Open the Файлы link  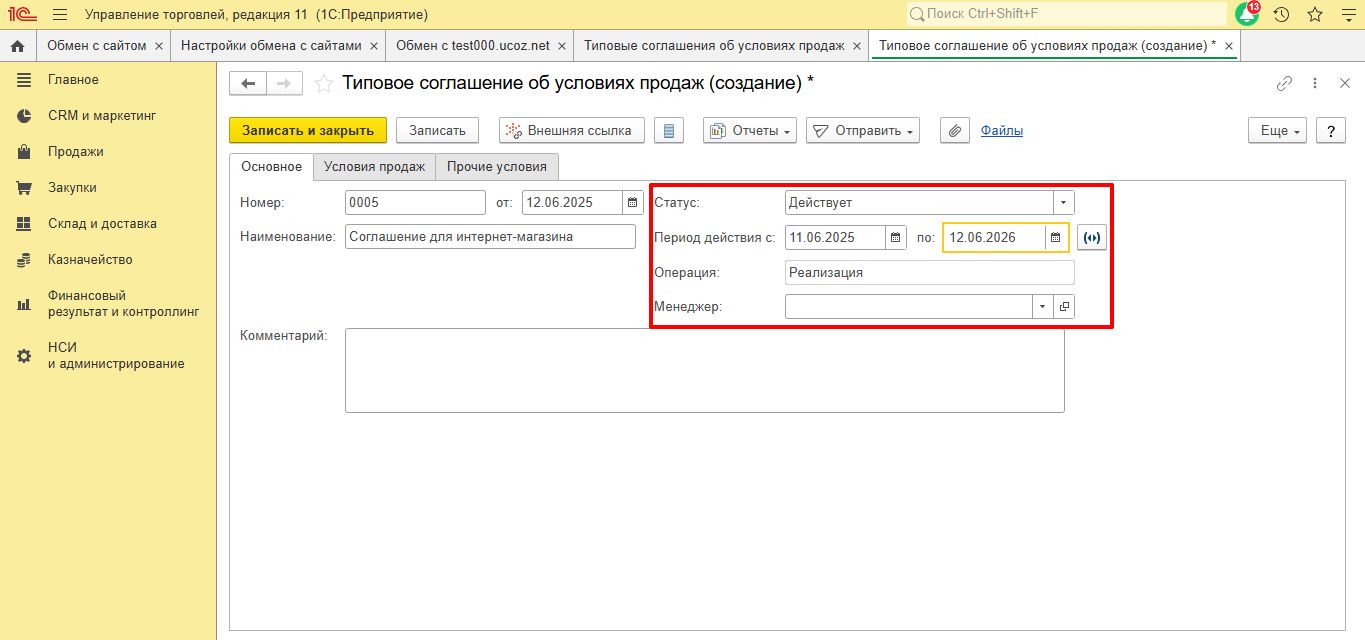click(x=1001, y=131)
